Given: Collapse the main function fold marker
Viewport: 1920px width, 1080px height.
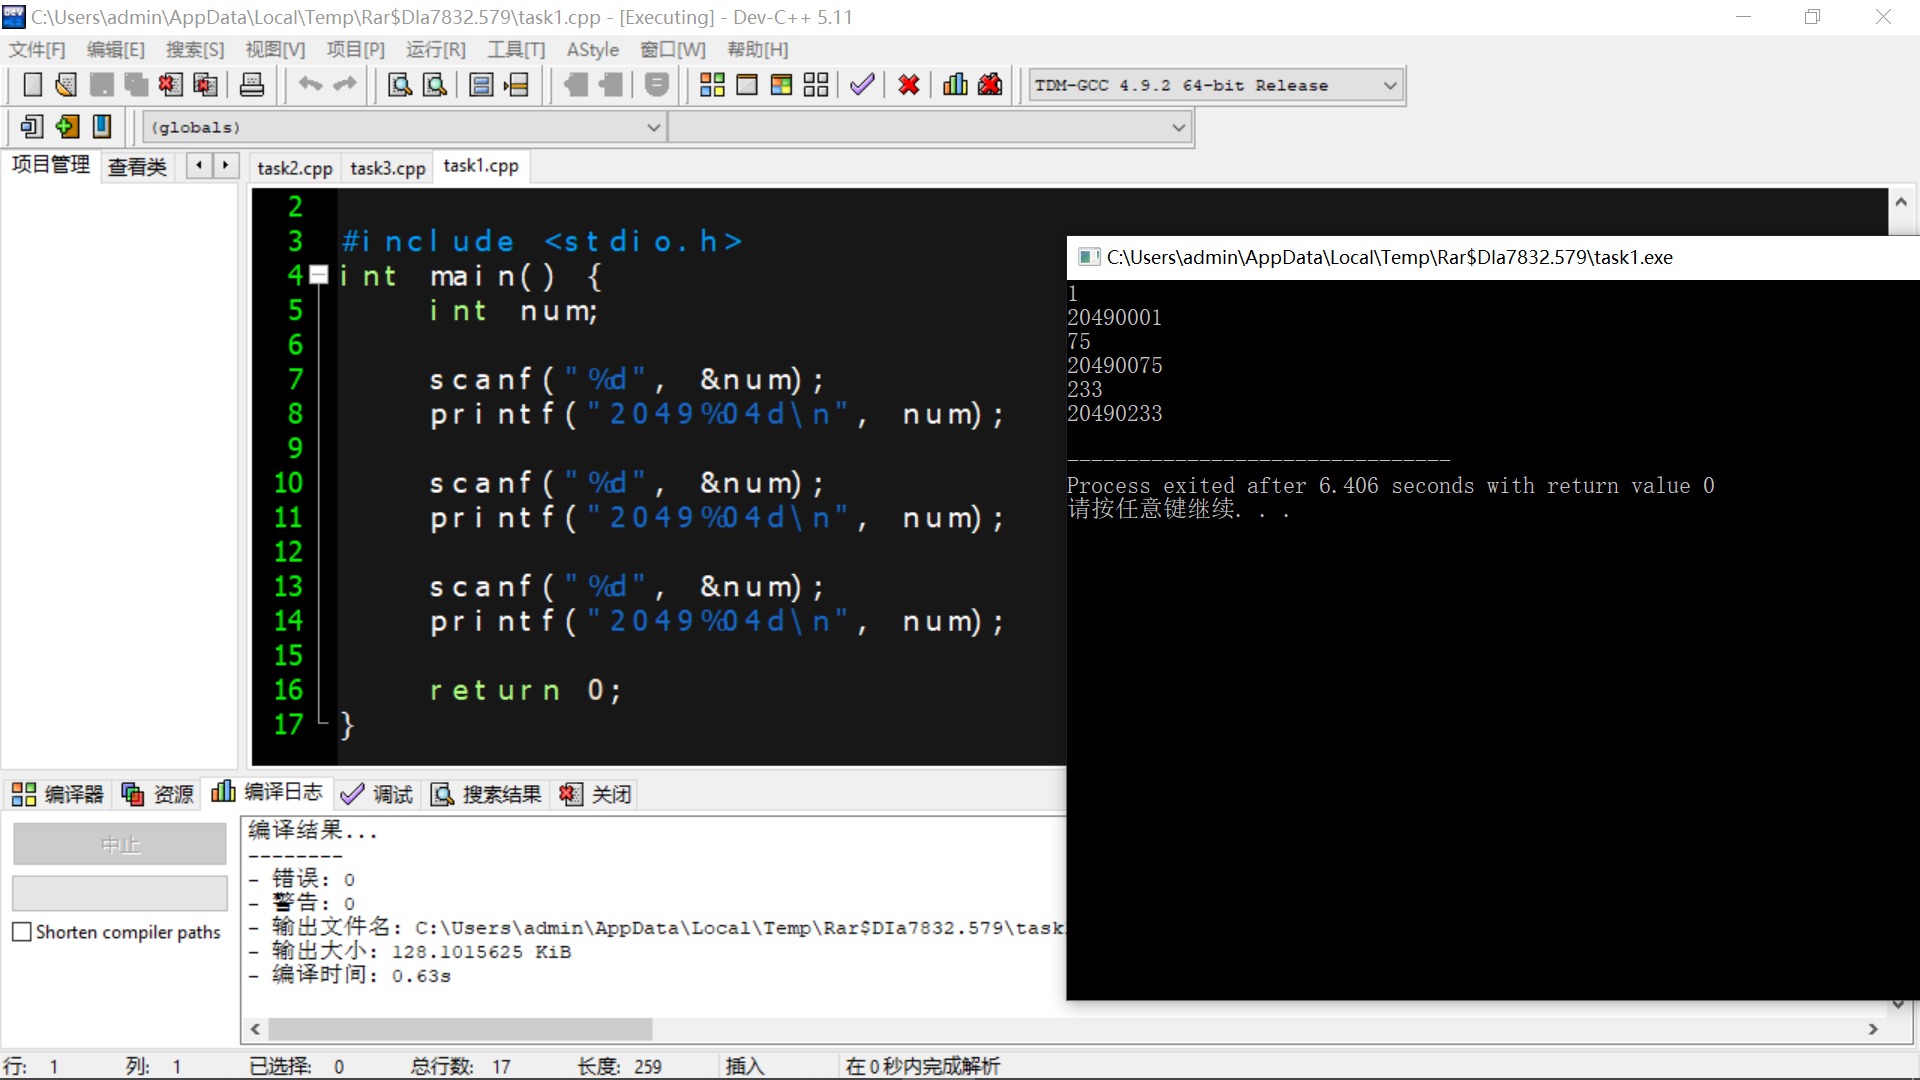Looking at the screenshot, I should 319,275.
